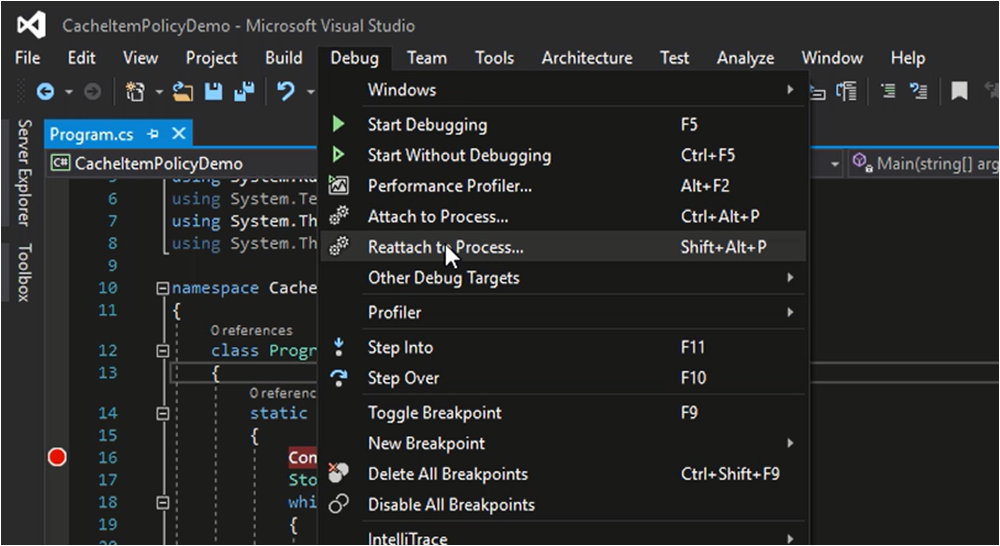The image size is (1000, 546).
Task: Collapse the while loop block on line 18
Action: 162,503
